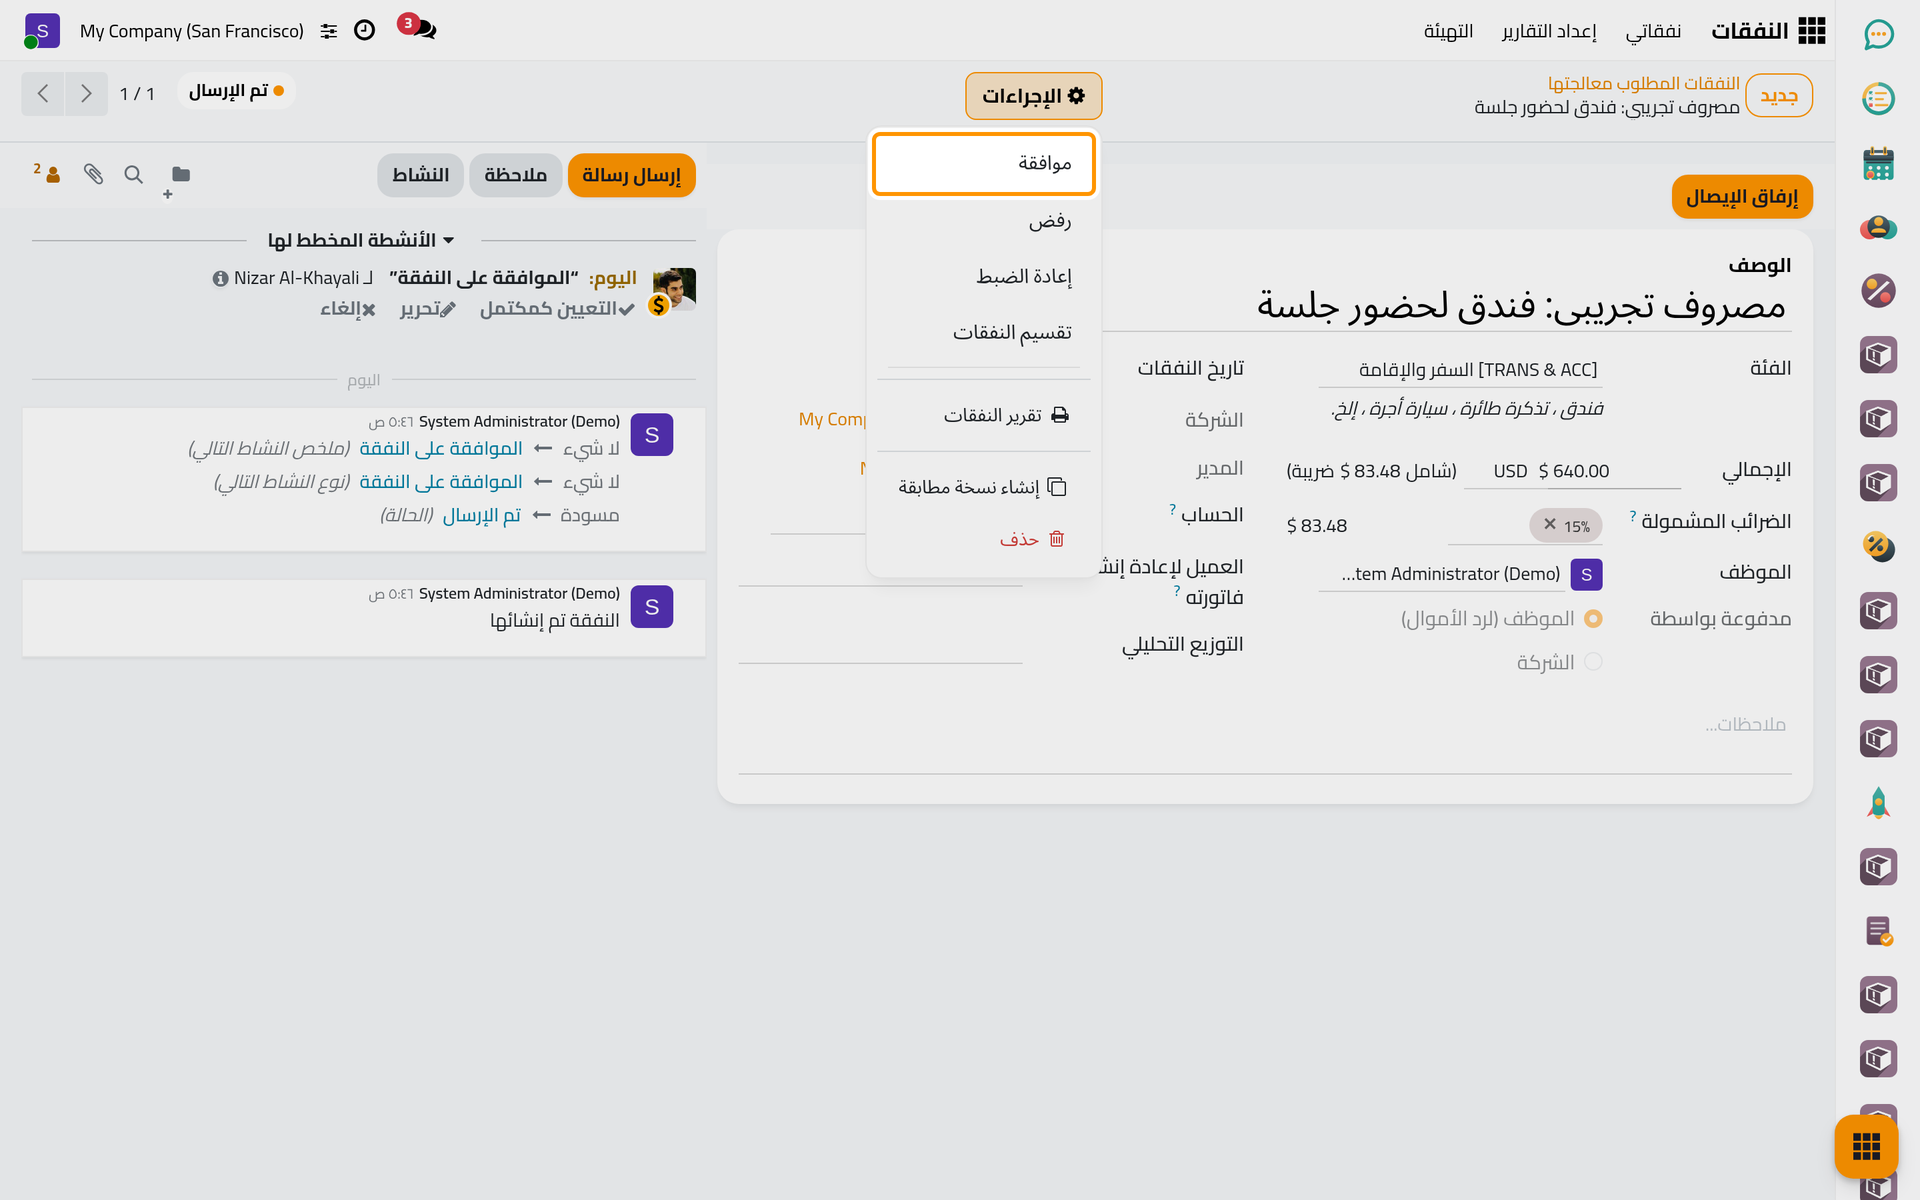Choose رفض from the actions menu
The image size is (1920, 1200).
click(984, 220)
